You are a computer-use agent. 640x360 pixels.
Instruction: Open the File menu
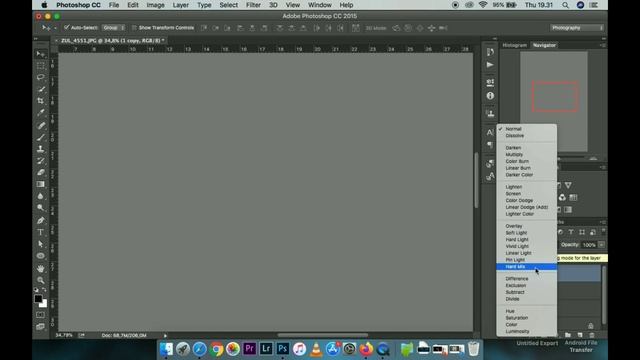pos(114,5)
